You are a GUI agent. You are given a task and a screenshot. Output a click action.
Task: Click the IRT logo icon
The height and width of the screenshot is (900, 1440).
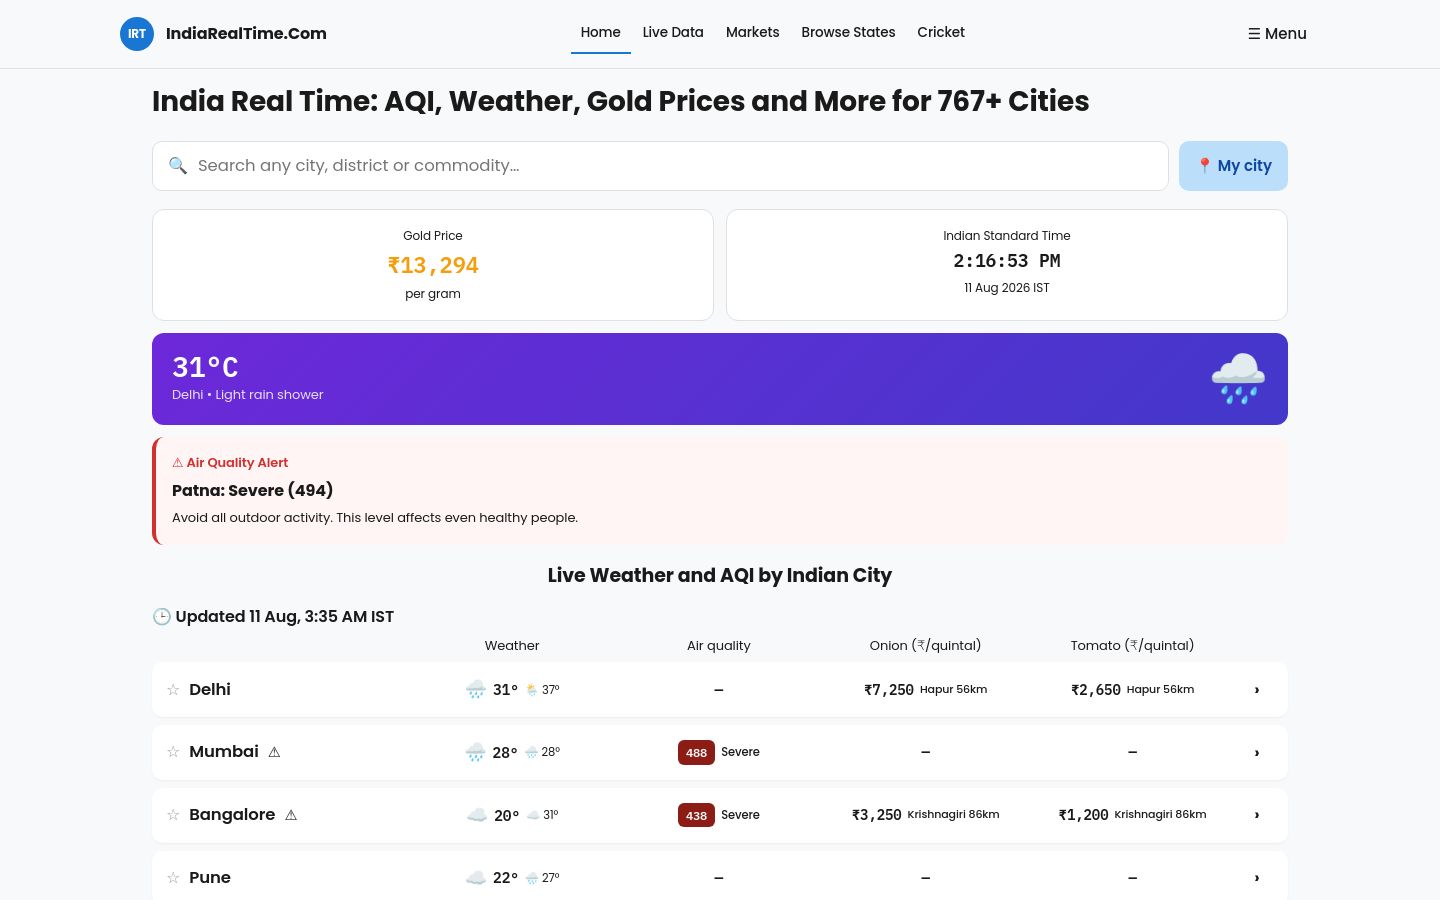[x=137, y=33]
